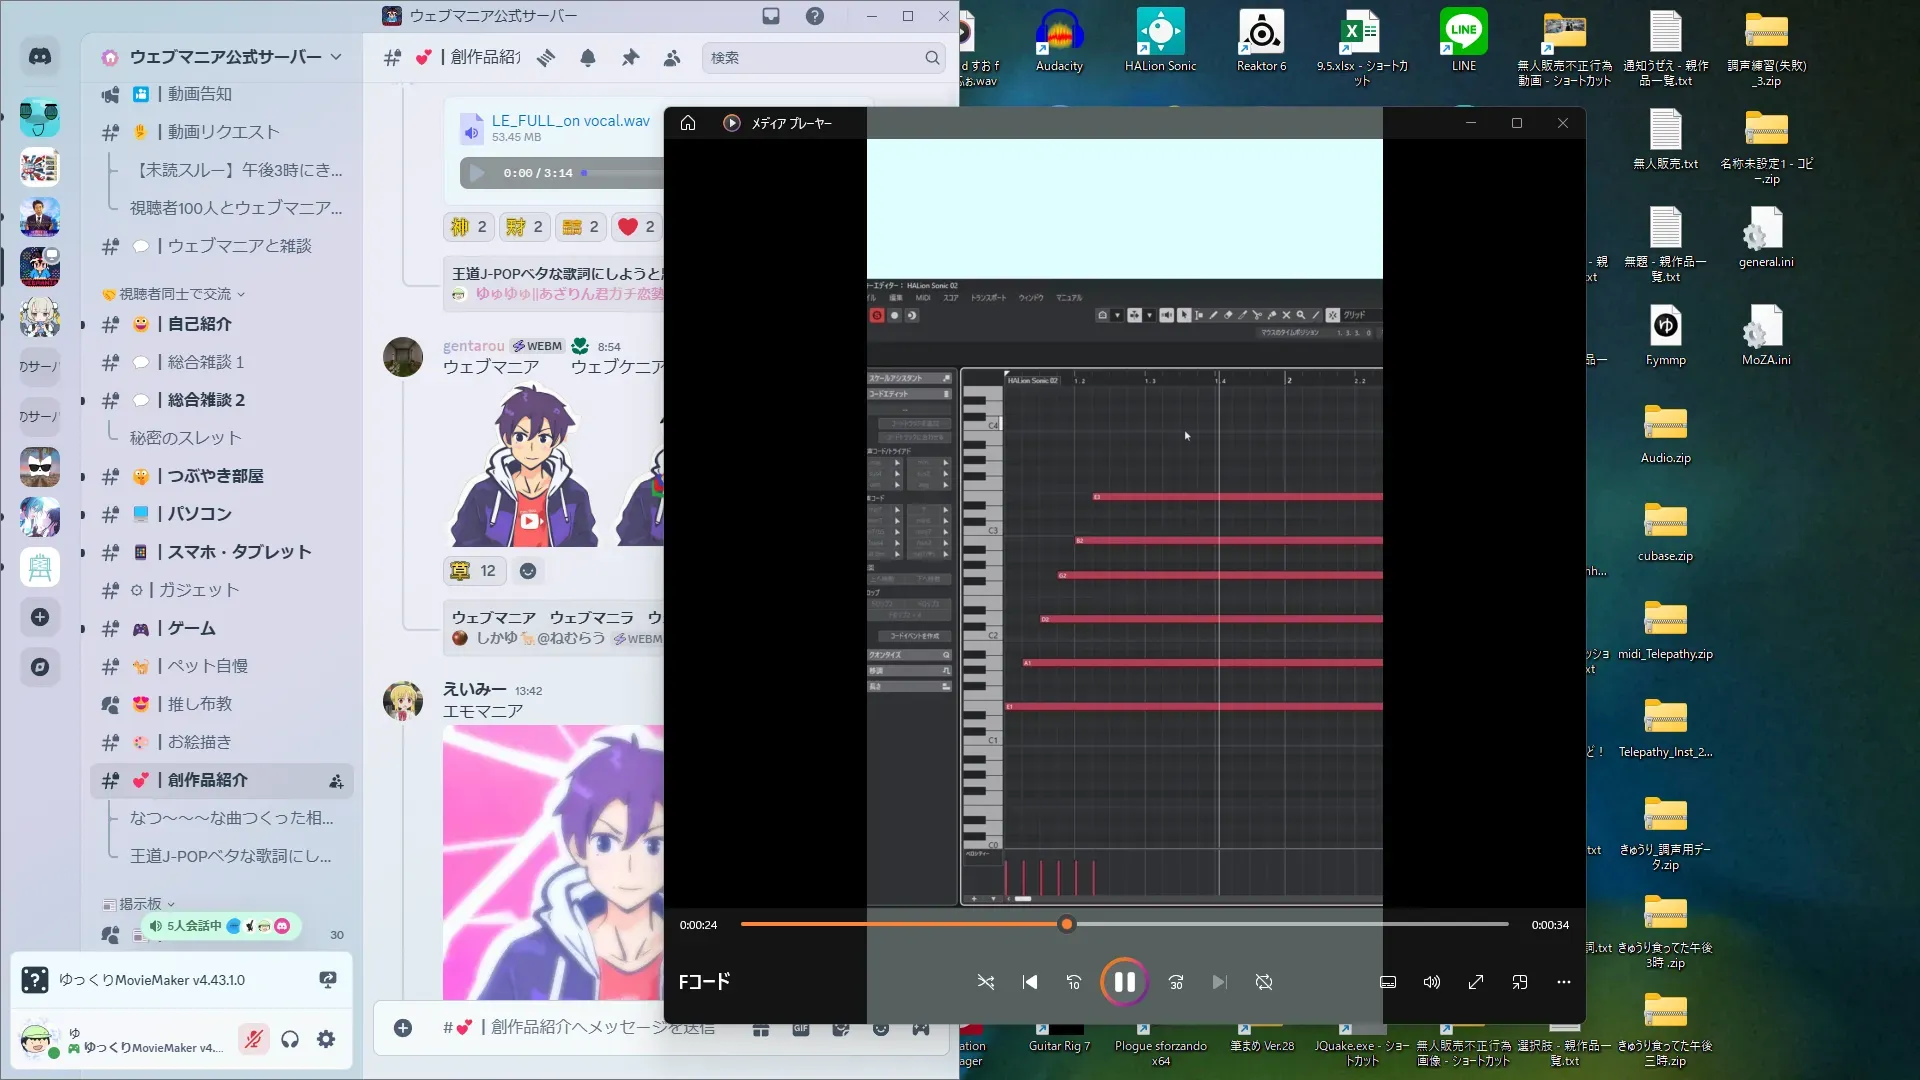Open notification bell settings for channel
The width and height of the screenshot is (1920, 1080).
pos(588,58)
